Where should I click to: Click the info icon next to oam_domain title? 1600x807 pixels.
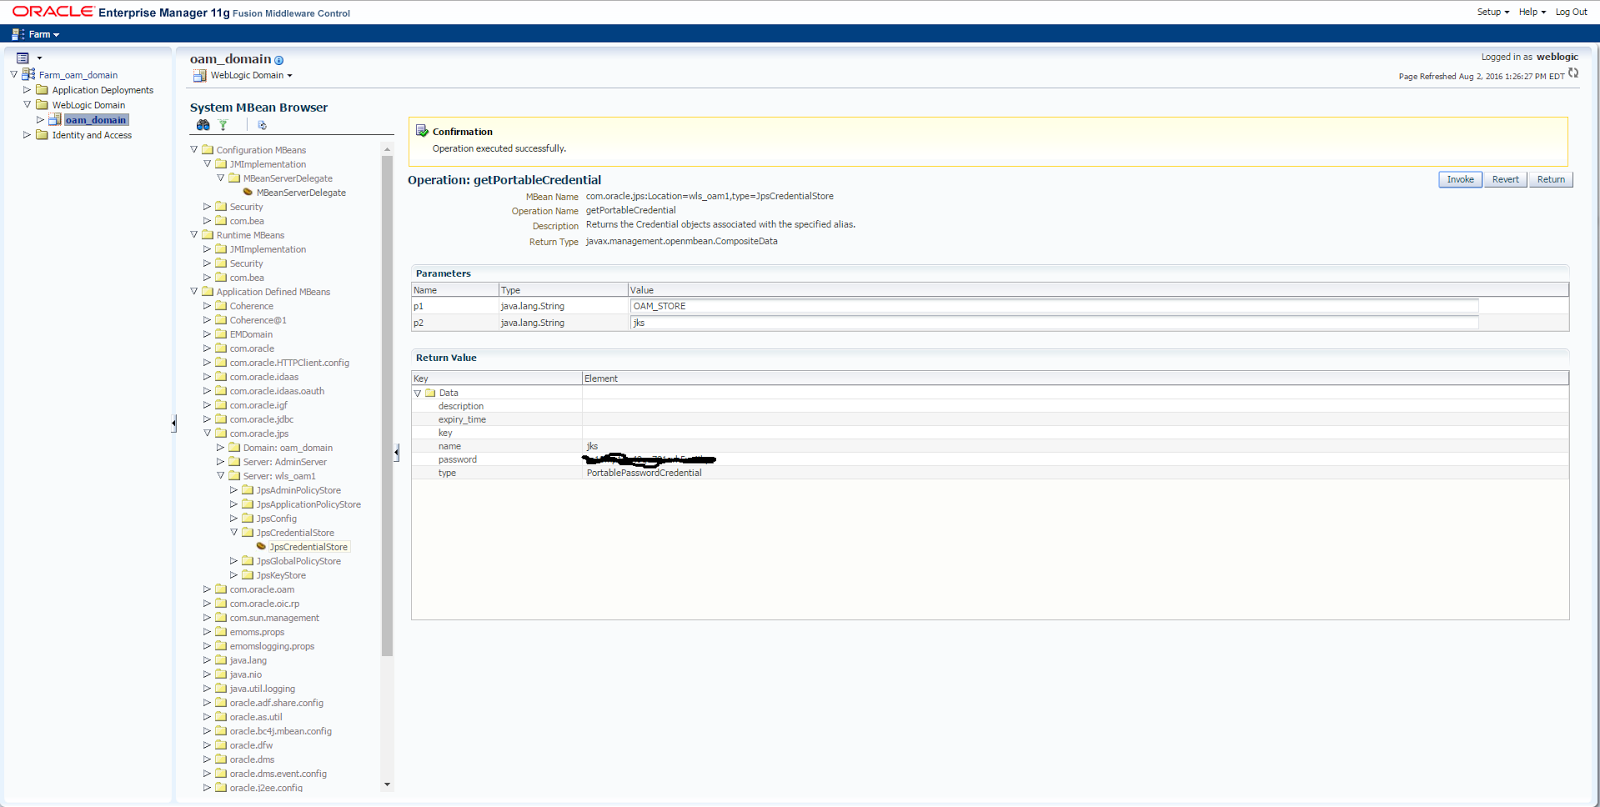pyautogui.click(x=279, y=60)
